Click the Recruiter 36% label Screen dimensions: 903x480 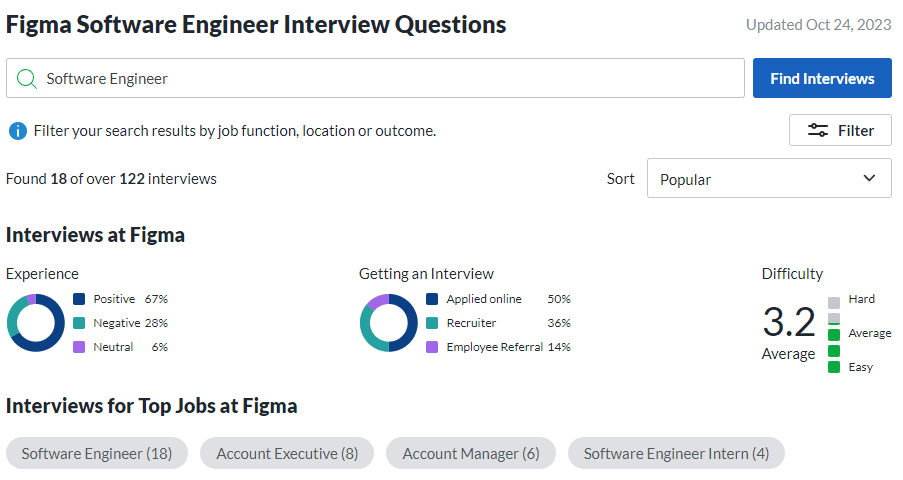click(x=509, y=323)
